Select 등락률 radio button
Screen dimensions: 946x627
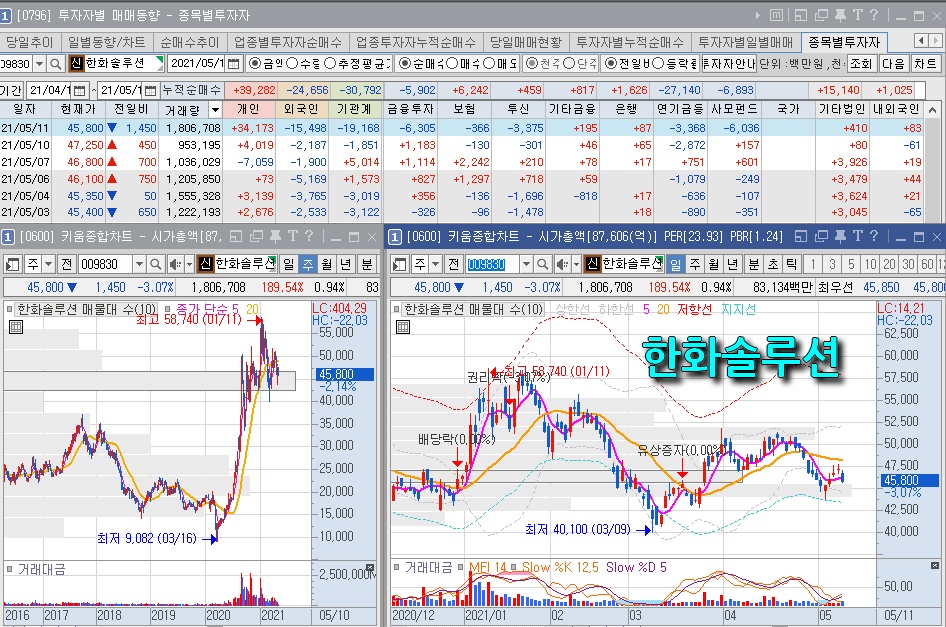tap(658, 63)
